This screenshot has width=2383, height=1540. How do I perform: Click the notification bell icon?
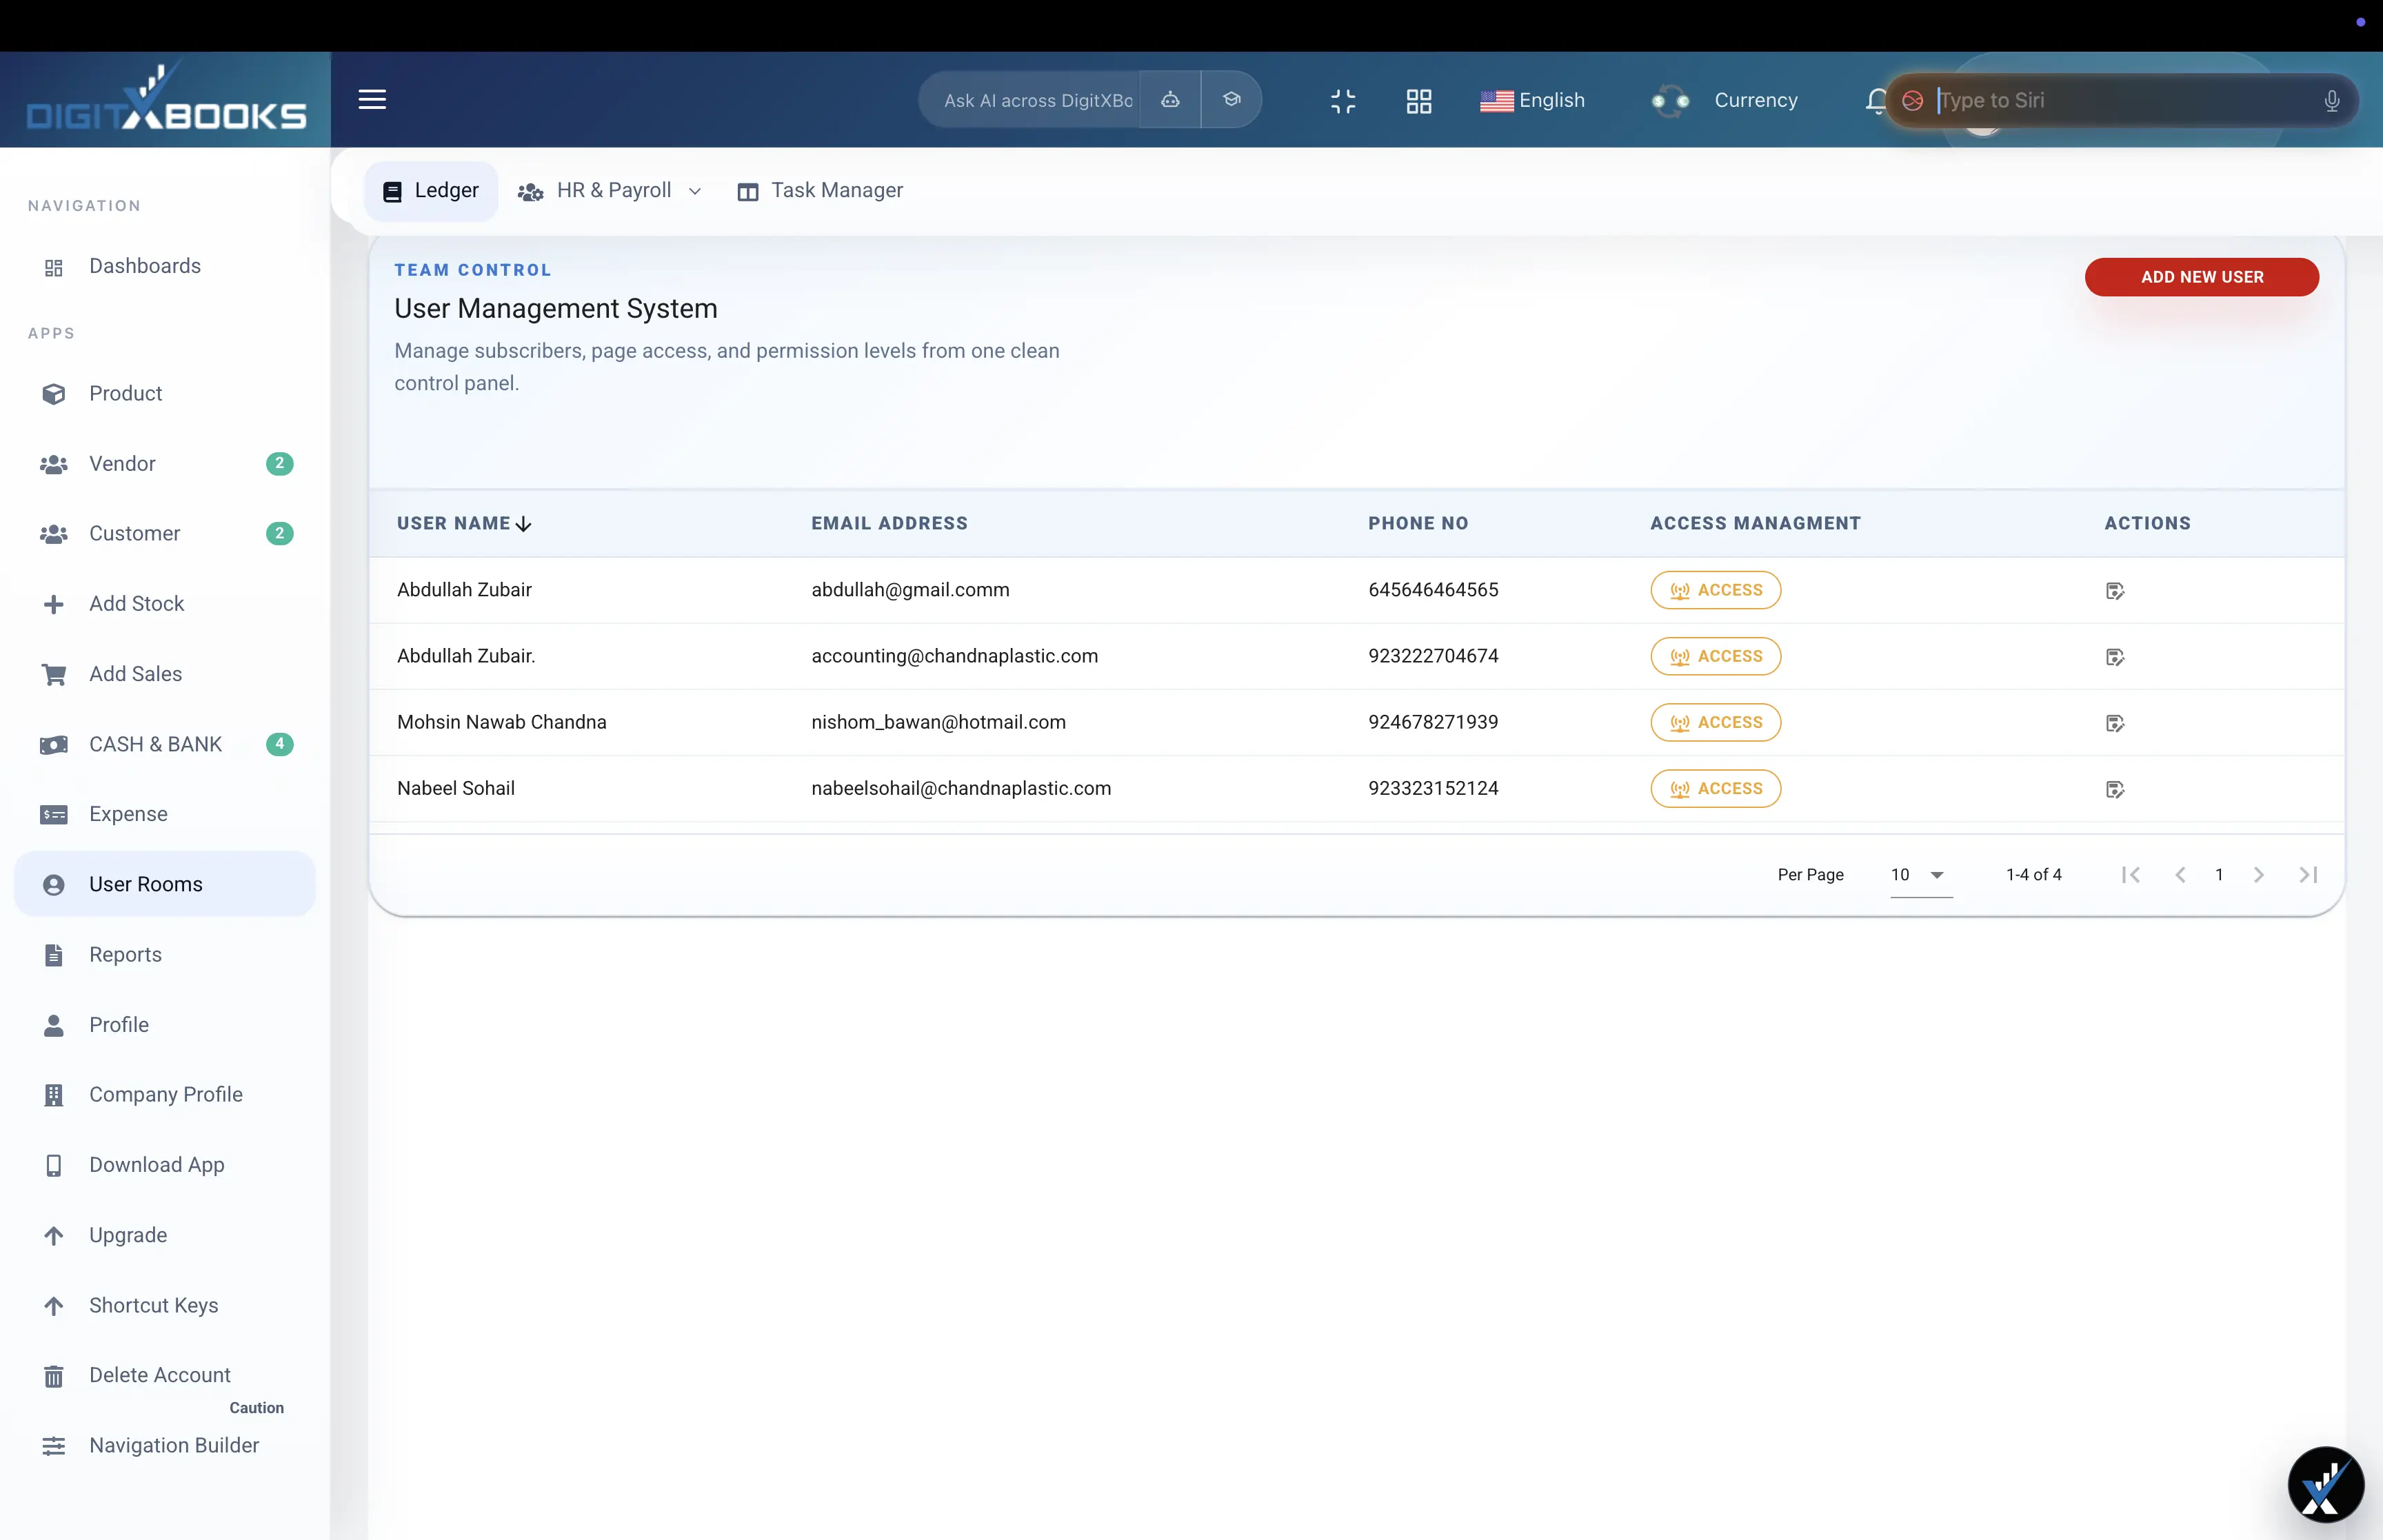pyautogui.click(x=1875, y=100)
